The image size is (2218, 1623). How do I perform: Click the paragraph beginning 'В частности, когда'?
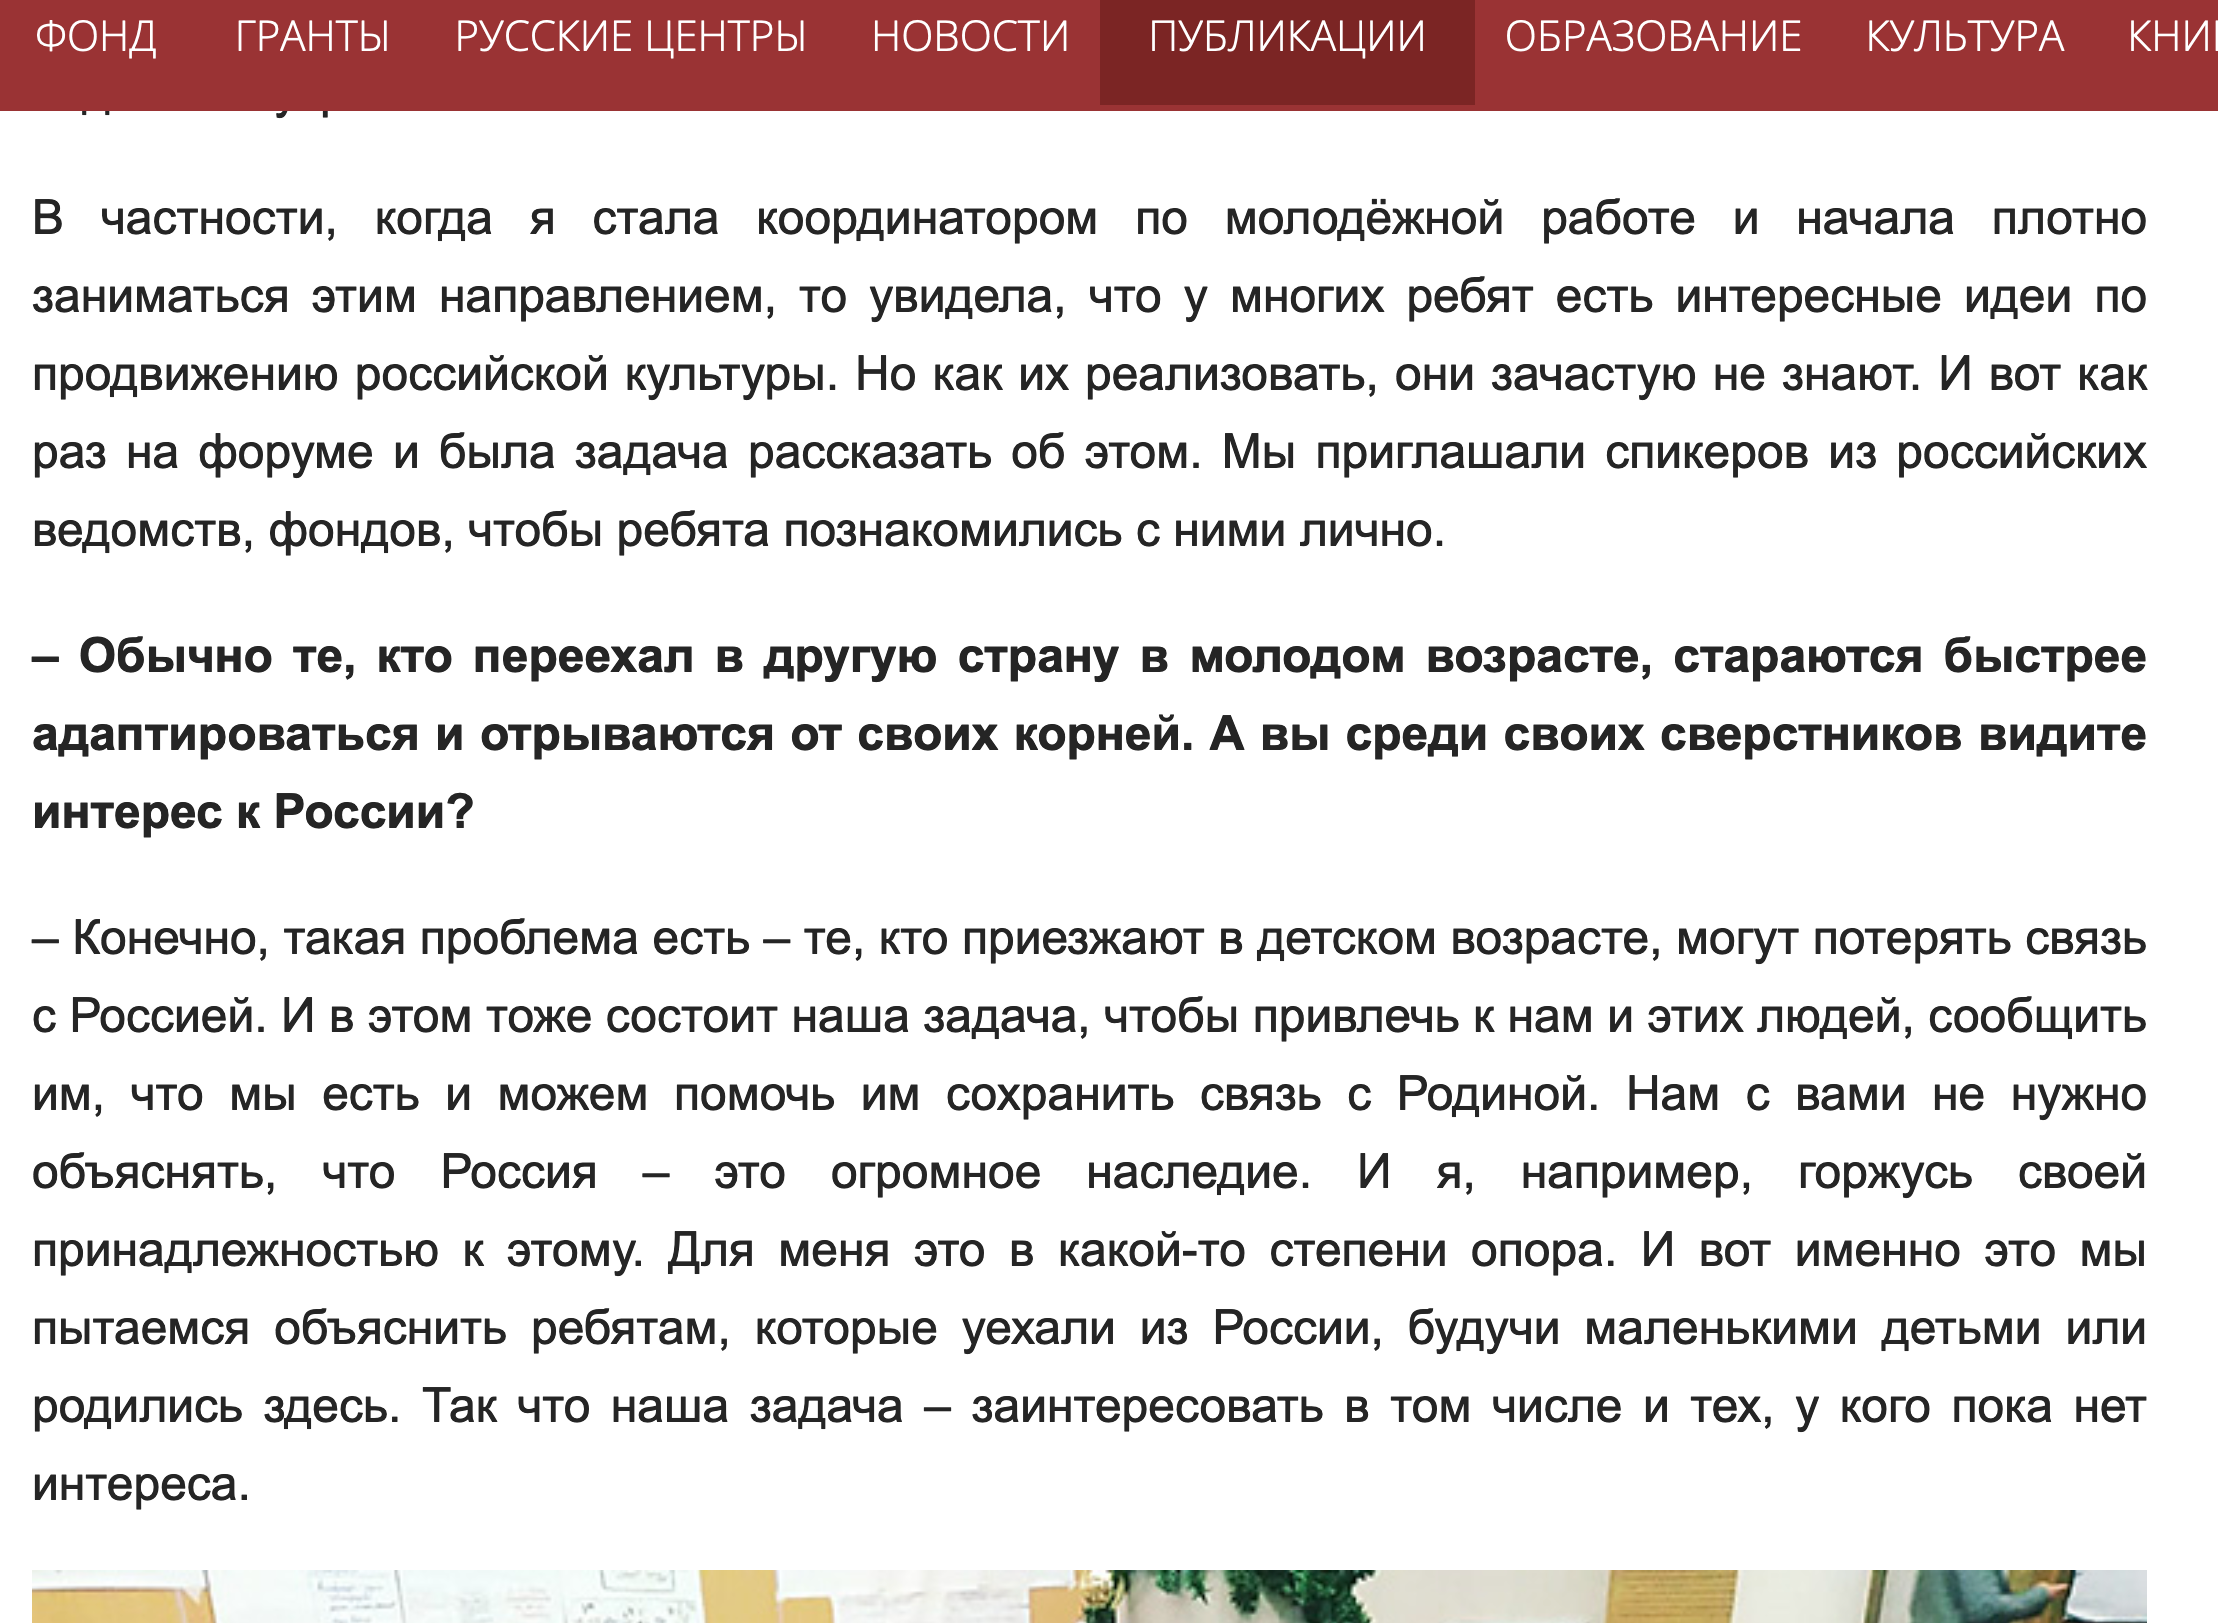(x=1088, y=374)
